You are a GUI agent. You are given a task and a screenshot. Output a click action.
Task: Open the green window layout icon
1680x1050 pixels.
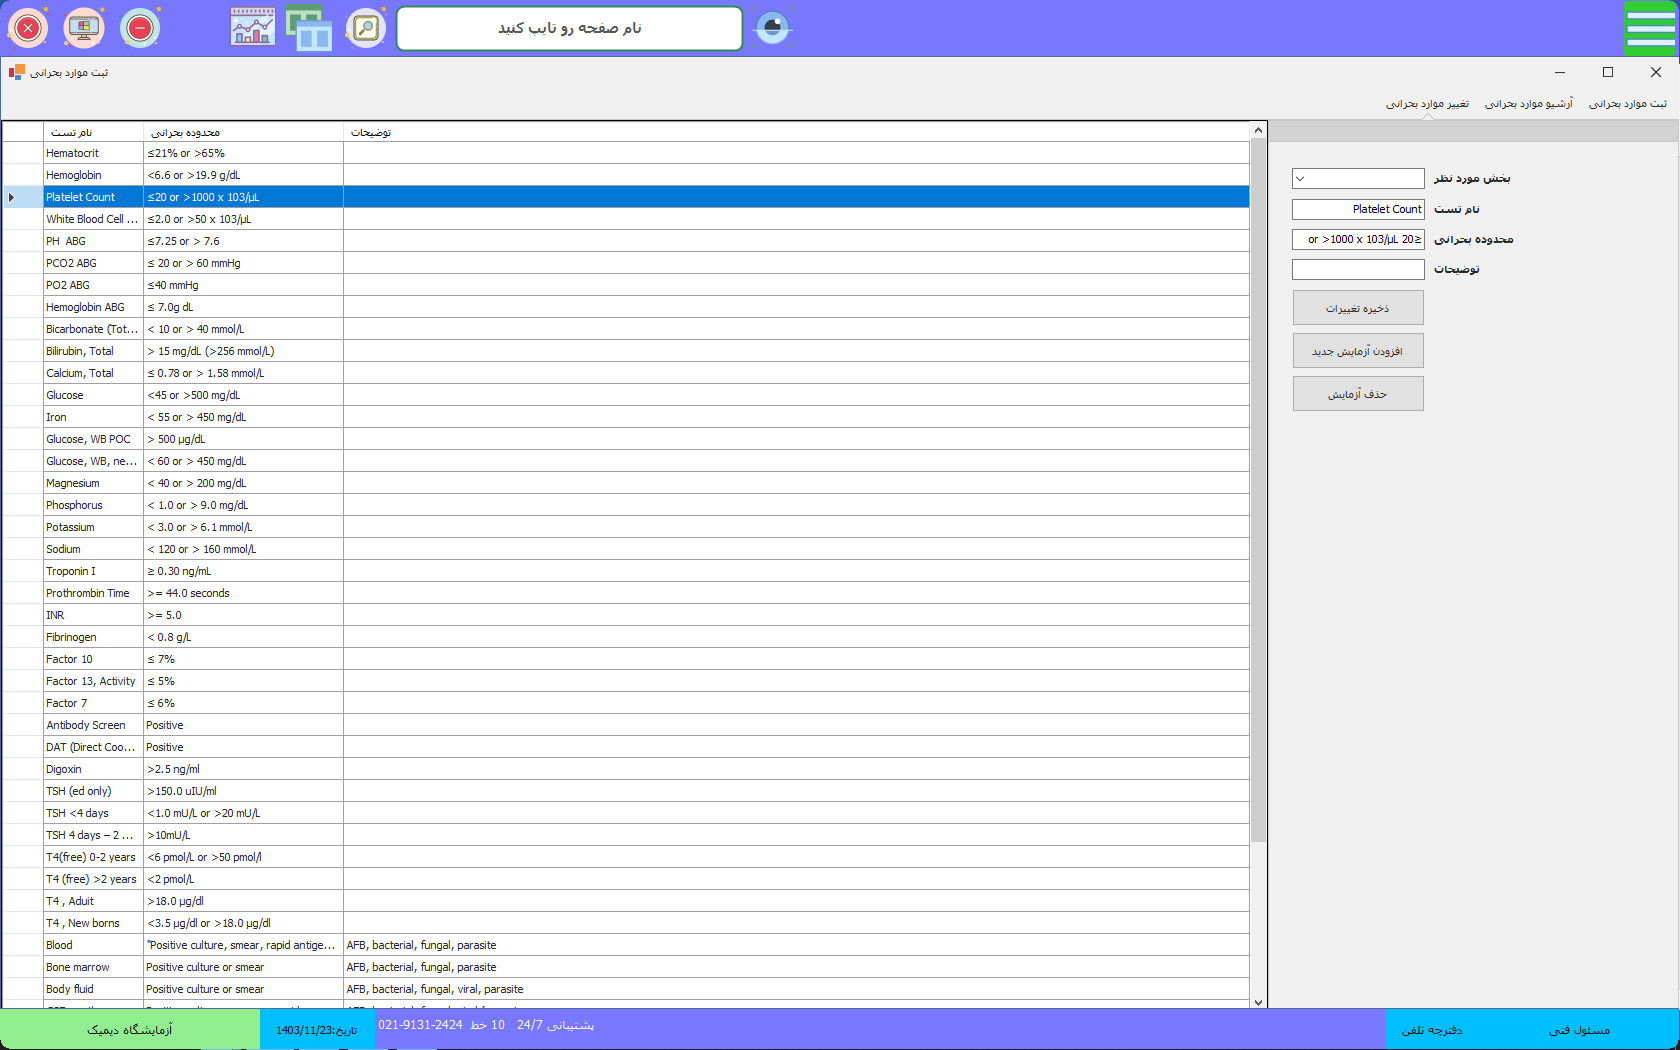pos(309,28)
